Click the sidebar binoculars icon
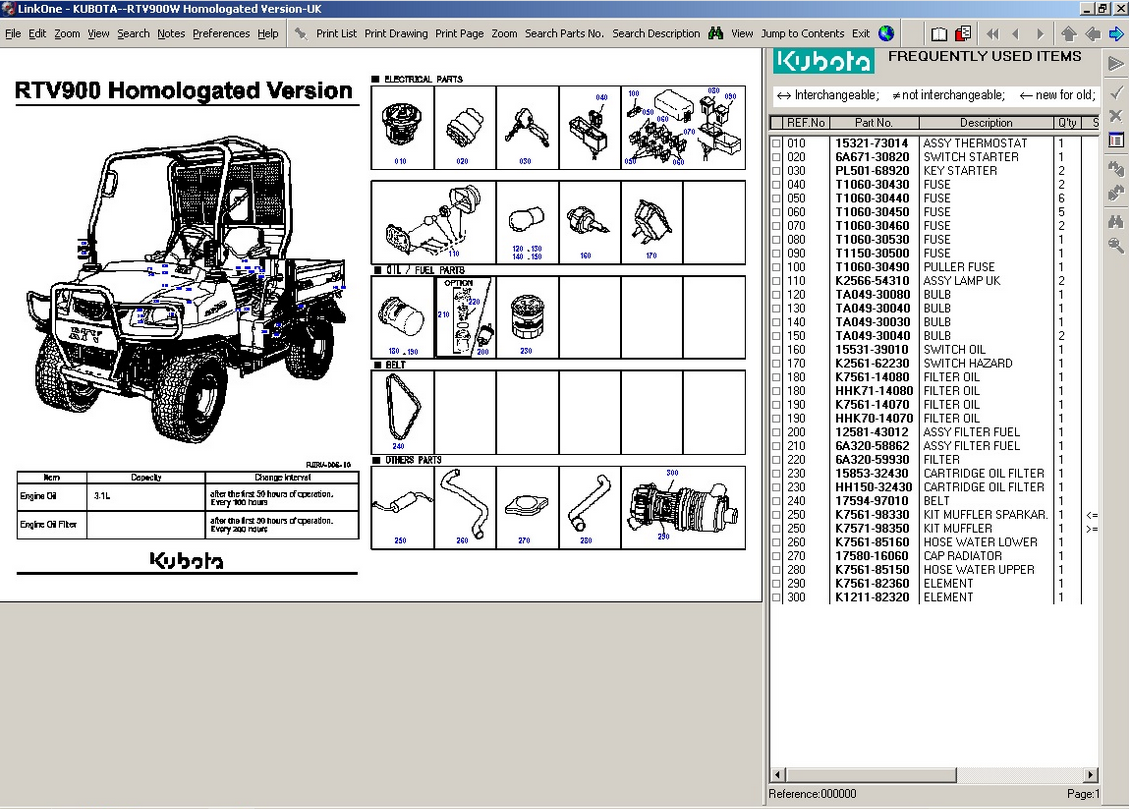 tap(1116, 221)
